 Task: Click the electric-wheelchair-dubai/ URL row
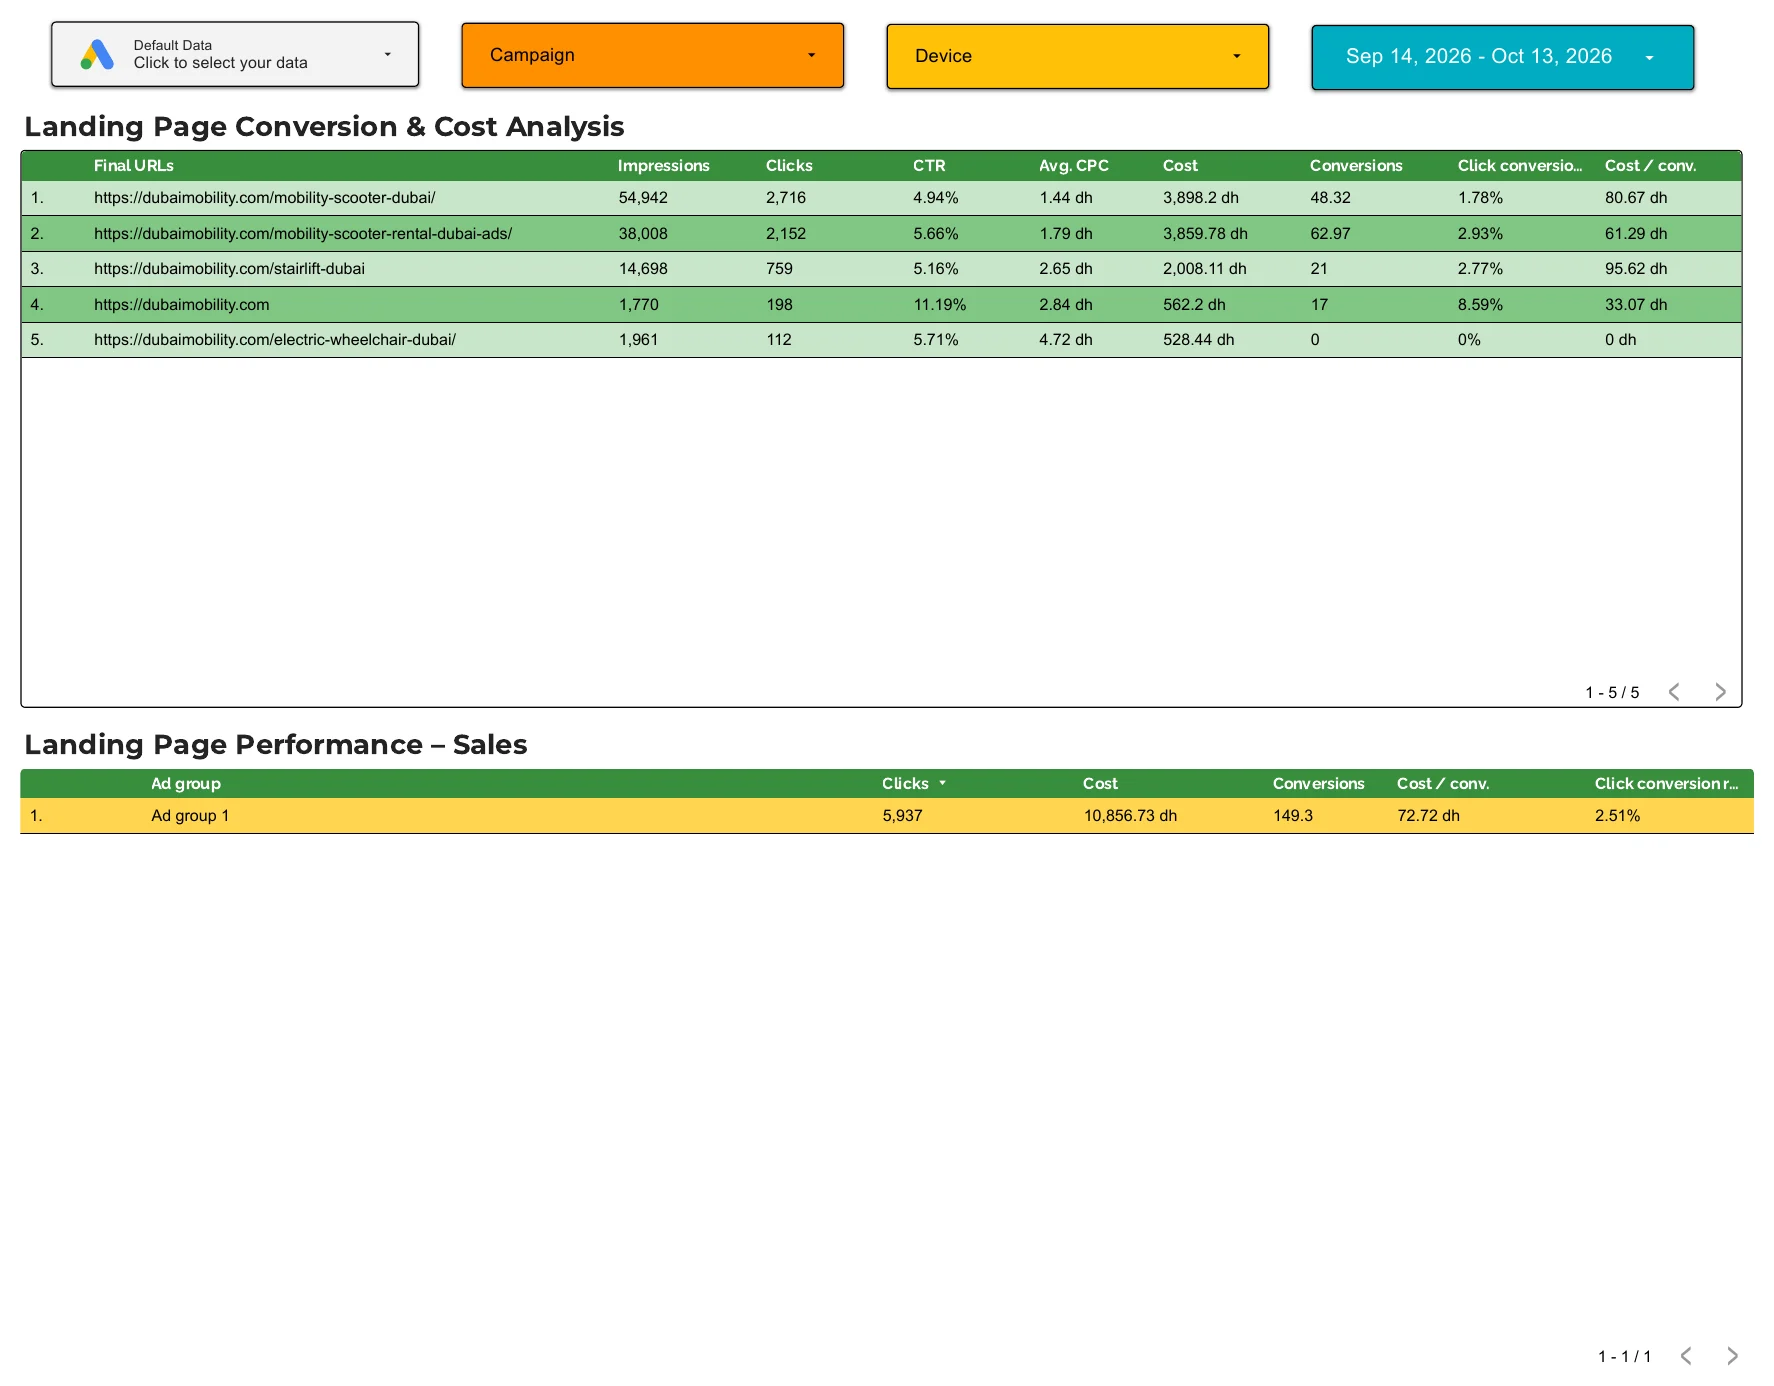881,340
